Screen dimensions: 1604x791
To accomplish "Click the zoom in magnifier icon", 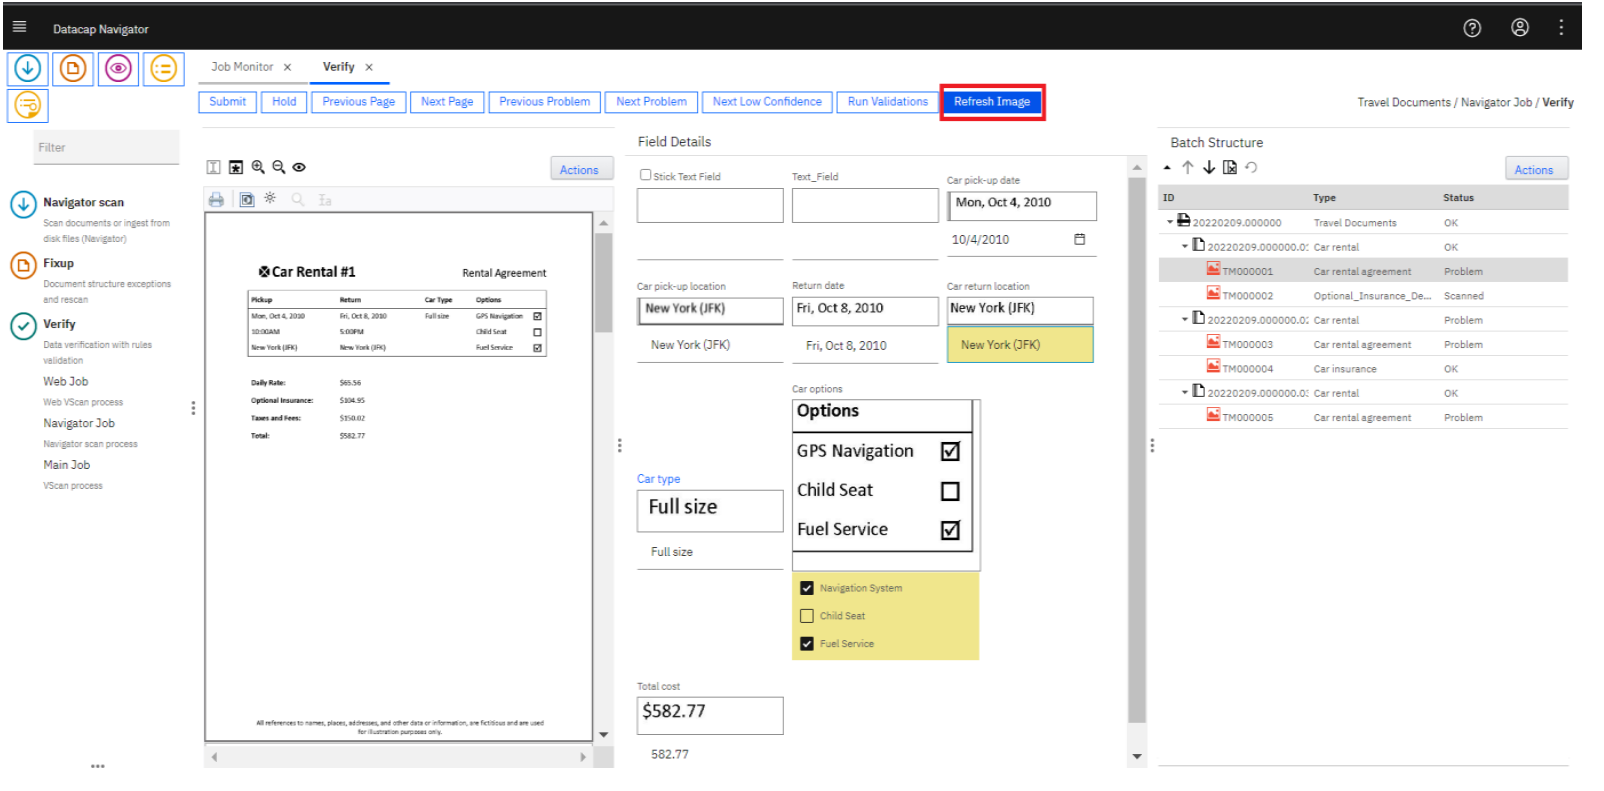I will pyautogui.click(x=258, y=168).
